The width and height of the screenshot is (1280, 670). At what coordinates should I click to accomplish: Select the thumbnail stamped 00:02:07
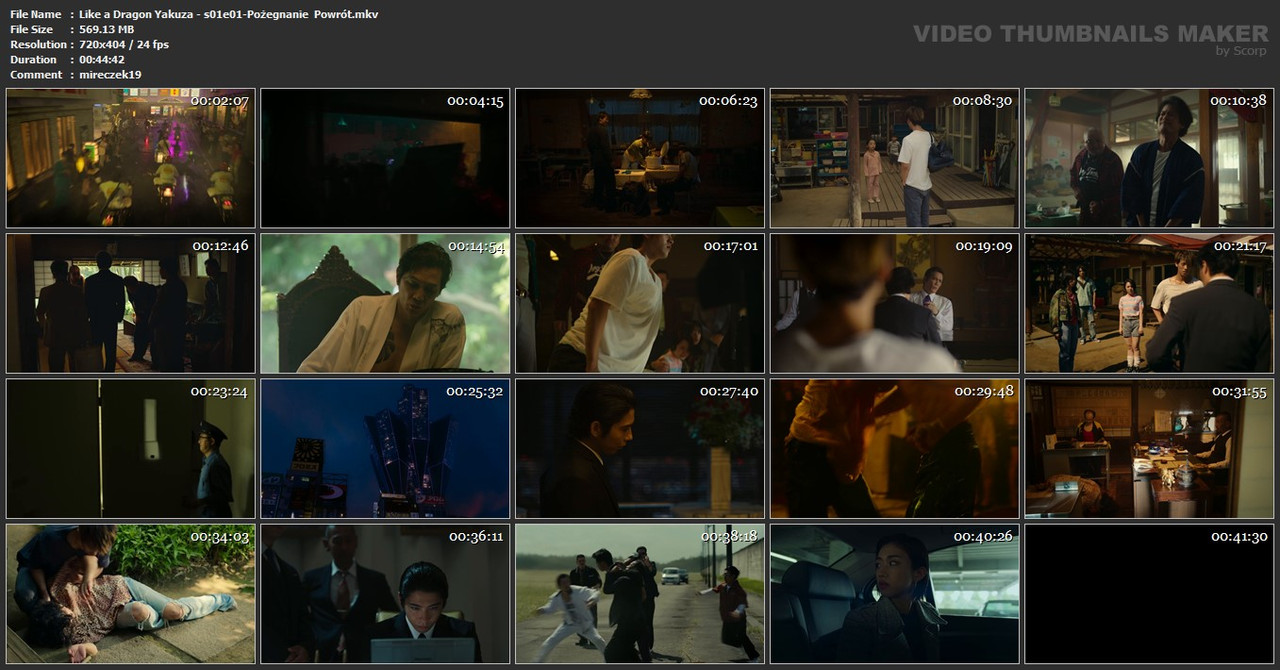pos(131,158)
